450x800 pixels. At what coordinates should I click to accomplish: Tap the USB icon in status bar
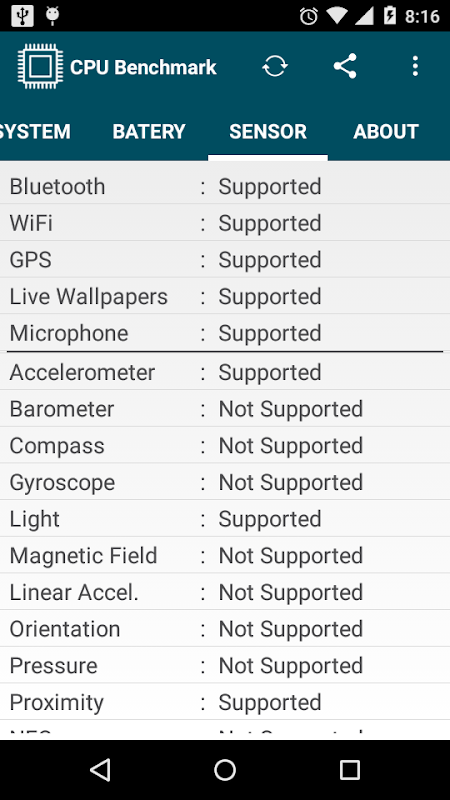click(22, 16)
